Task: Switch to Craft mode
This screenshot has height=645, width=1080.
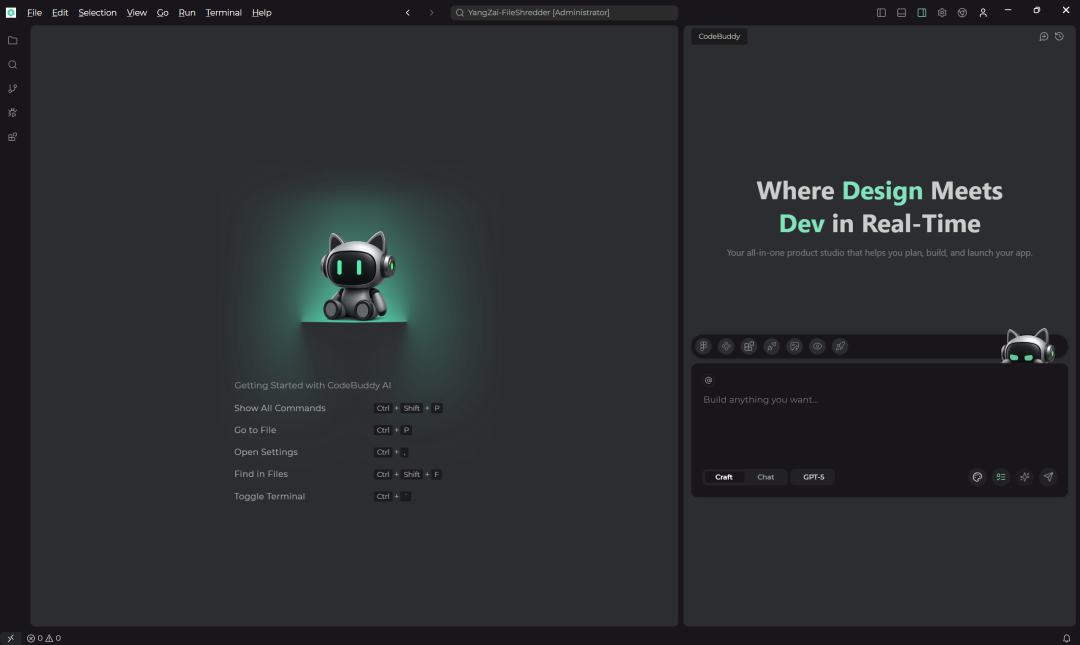Action: [x=724, y=477]
